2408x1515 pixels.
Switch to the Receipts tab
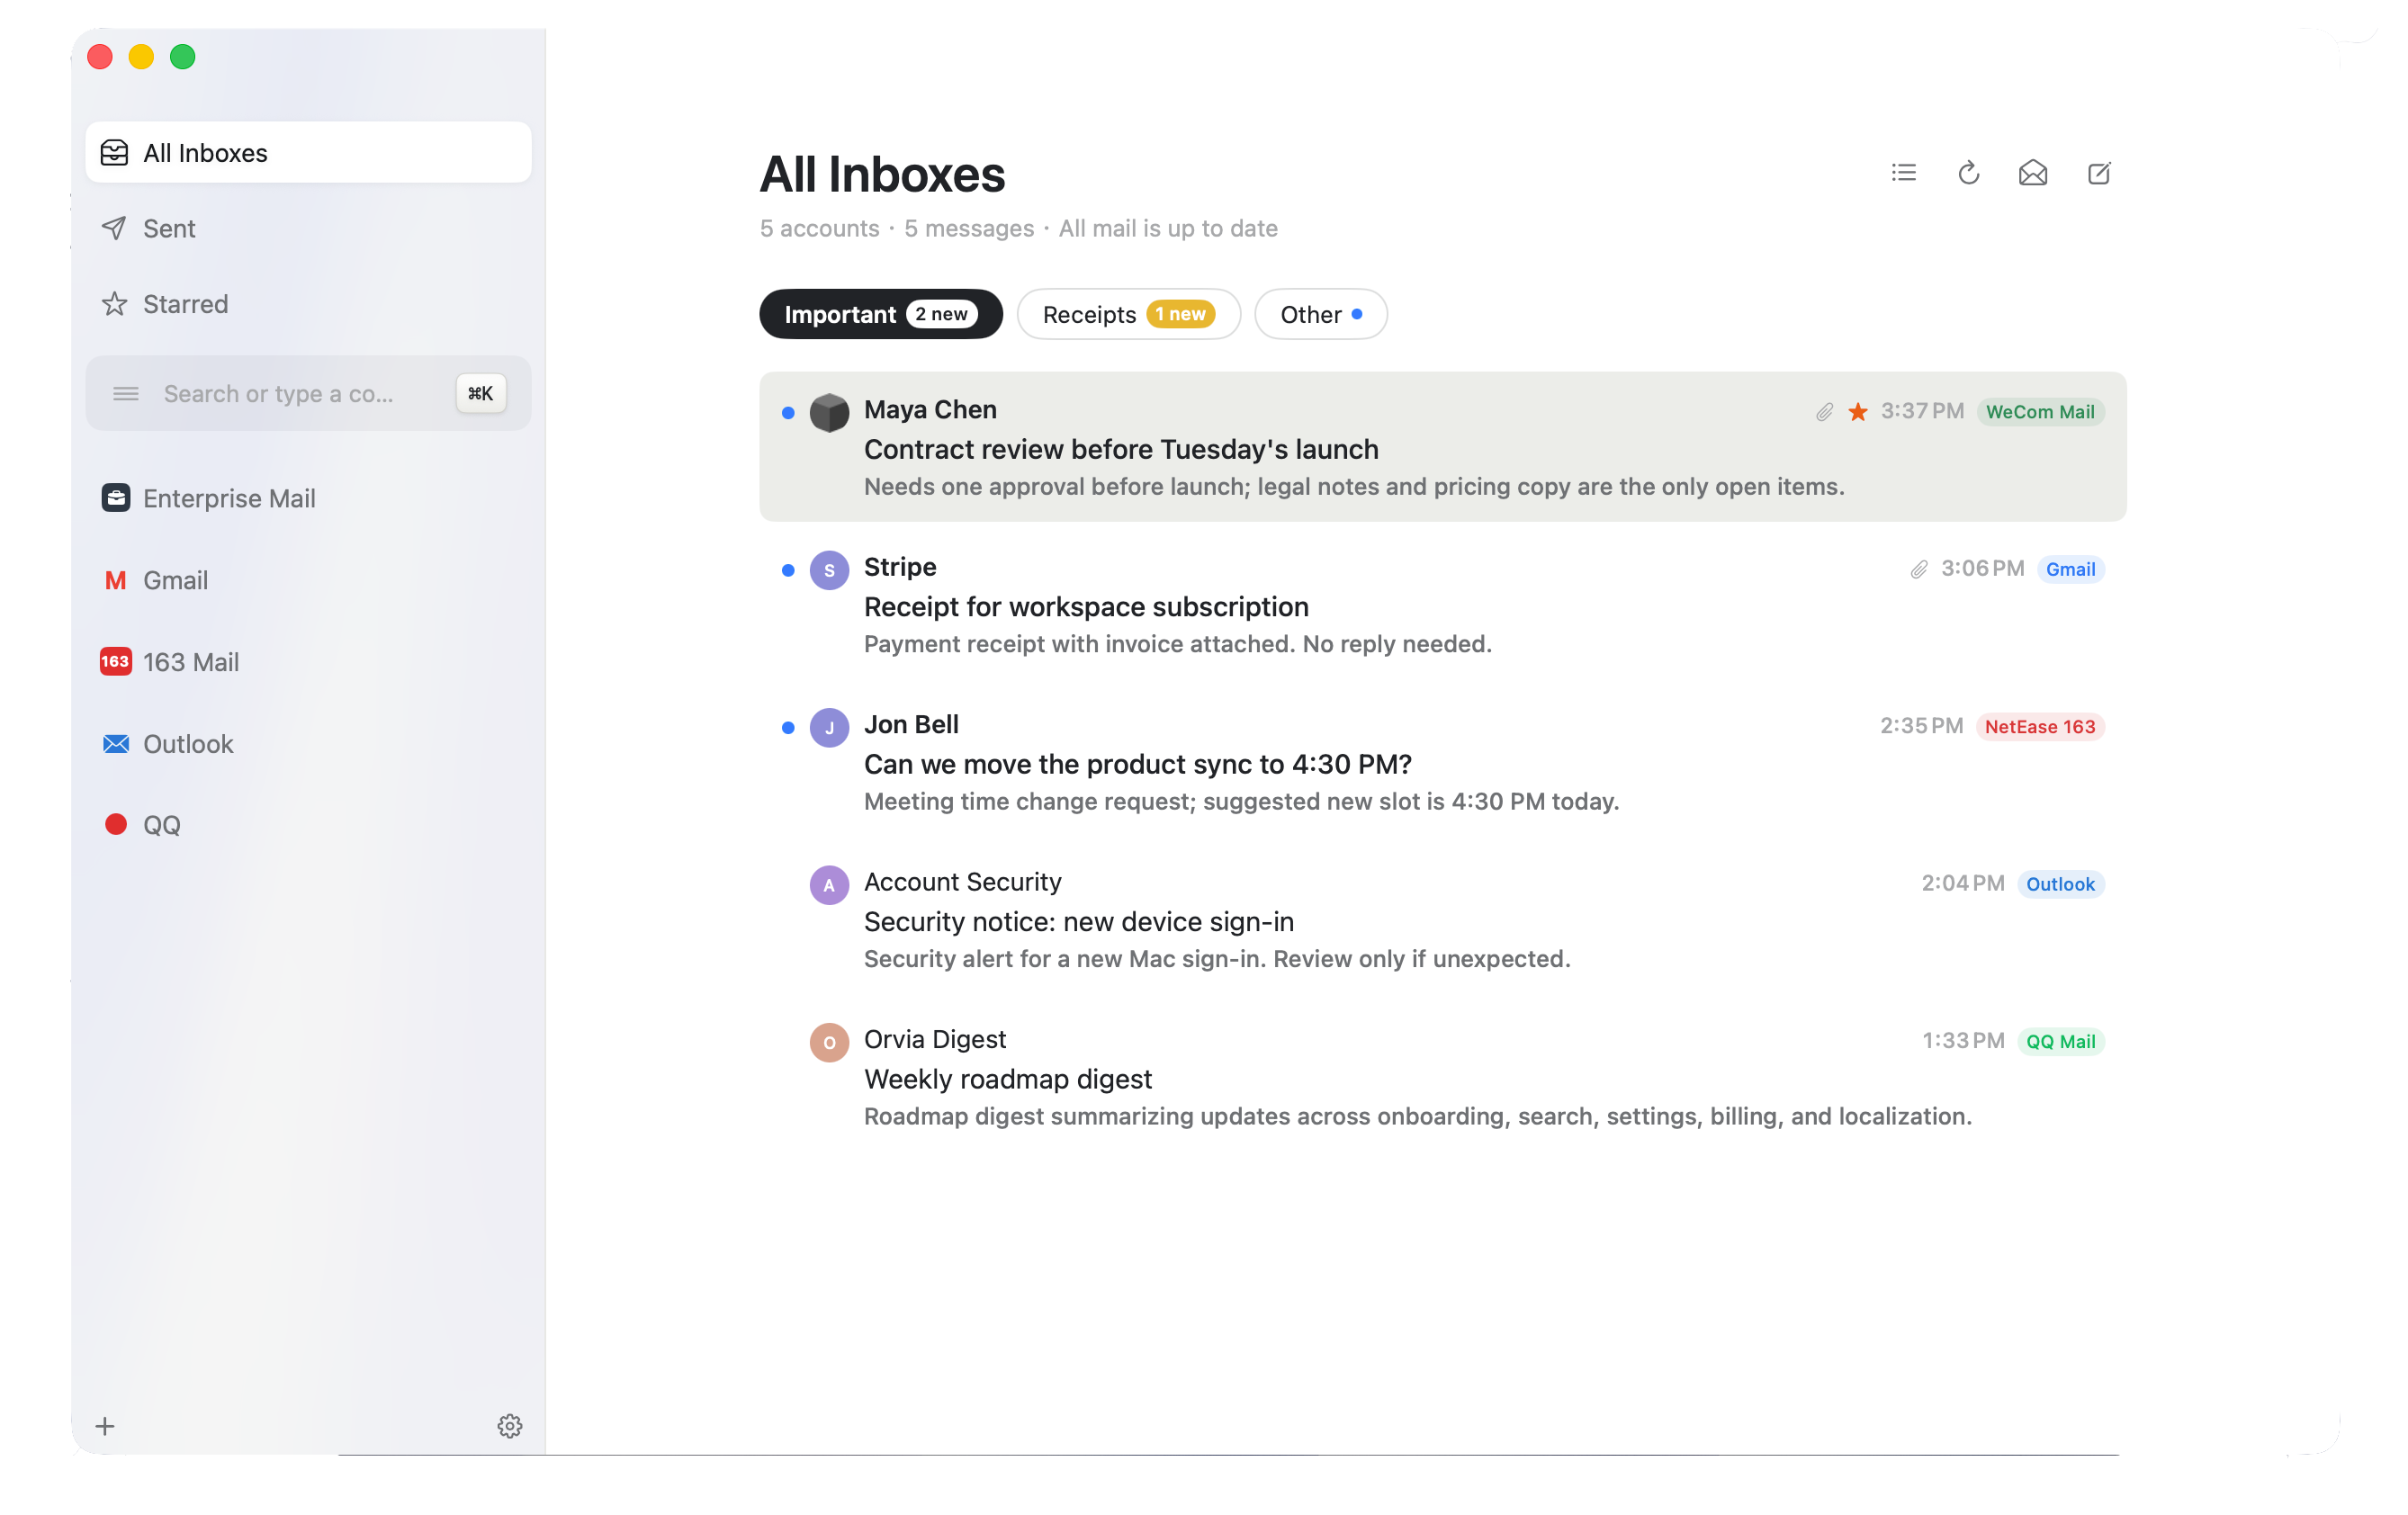pos(1129,314)
